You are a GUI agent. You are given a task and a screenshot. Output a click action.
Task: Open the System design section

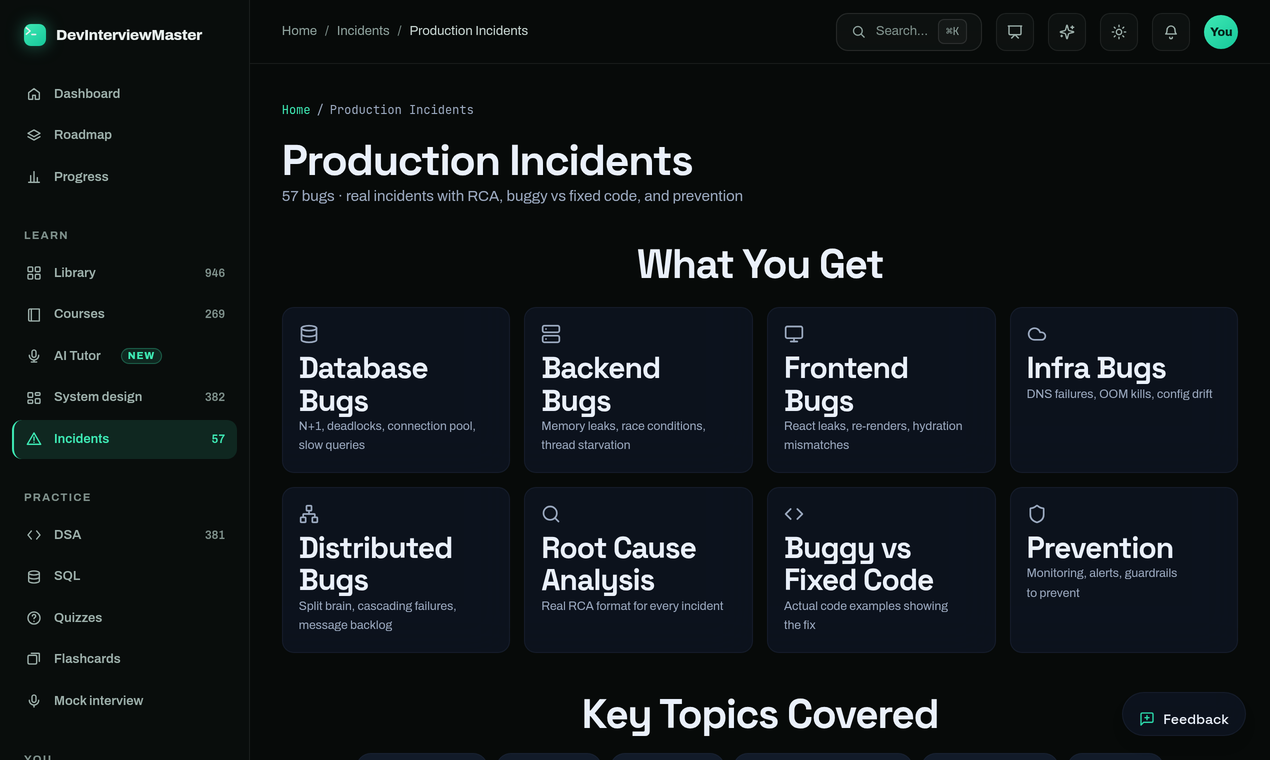[x=125, y=397]
